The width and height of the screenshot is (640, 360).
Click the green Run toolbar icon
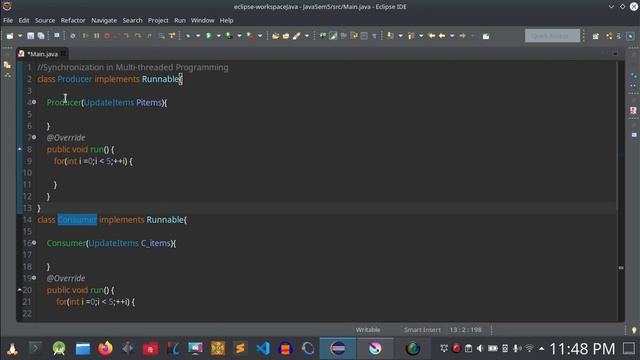(209, 36)
